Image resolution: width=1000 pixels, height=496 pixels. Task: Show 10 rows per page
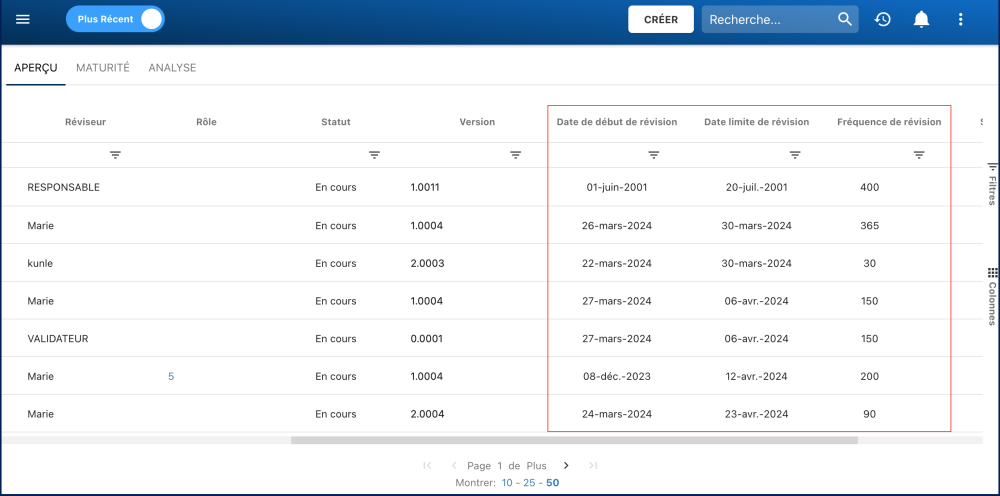[x=507, y=483]
